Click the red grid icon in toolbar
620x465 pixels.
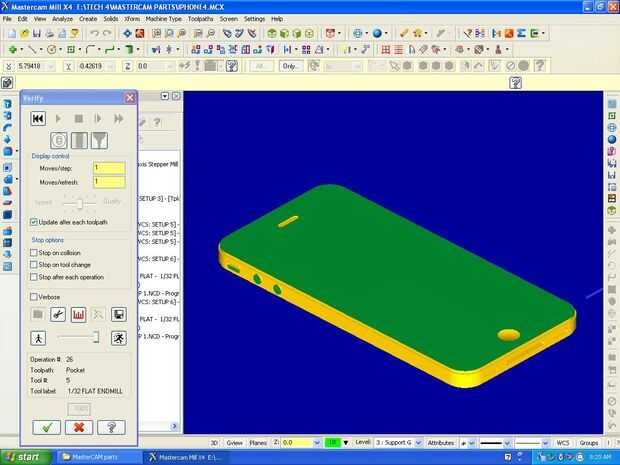[x=386, y=50]
